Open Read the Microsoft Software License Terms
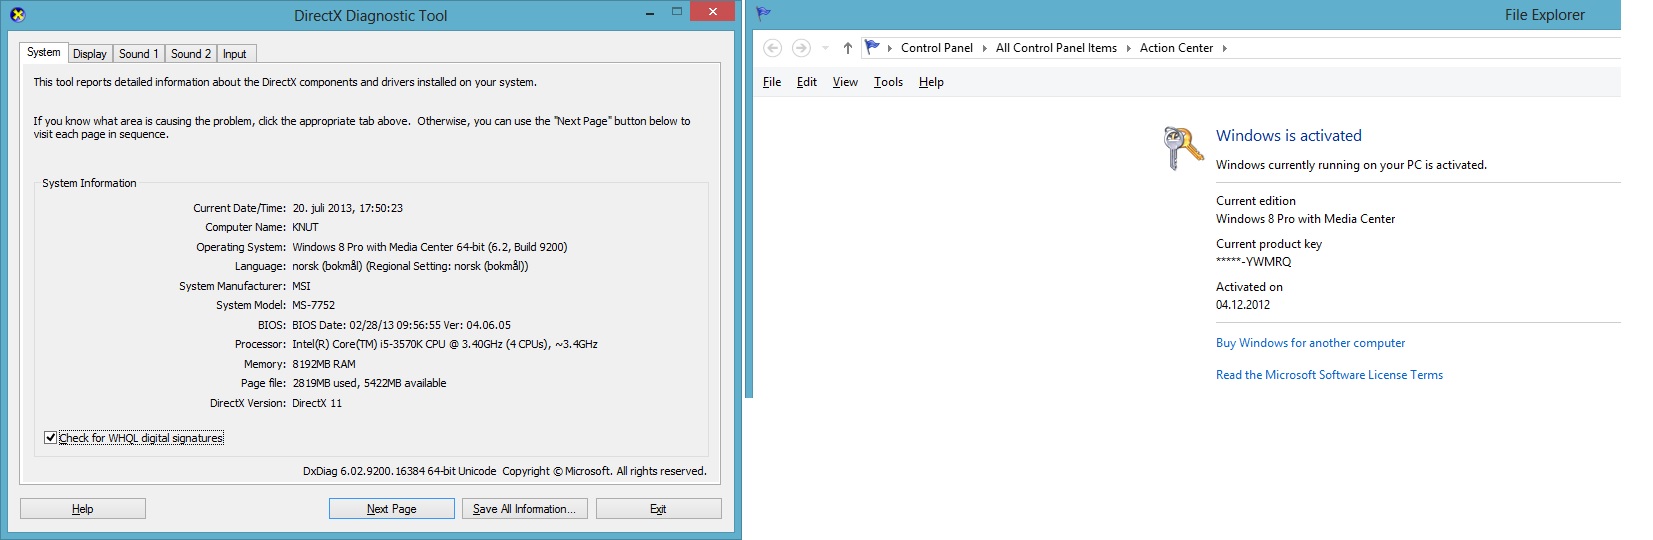This screenshot has width=1653, height=540. point(1329,375)
